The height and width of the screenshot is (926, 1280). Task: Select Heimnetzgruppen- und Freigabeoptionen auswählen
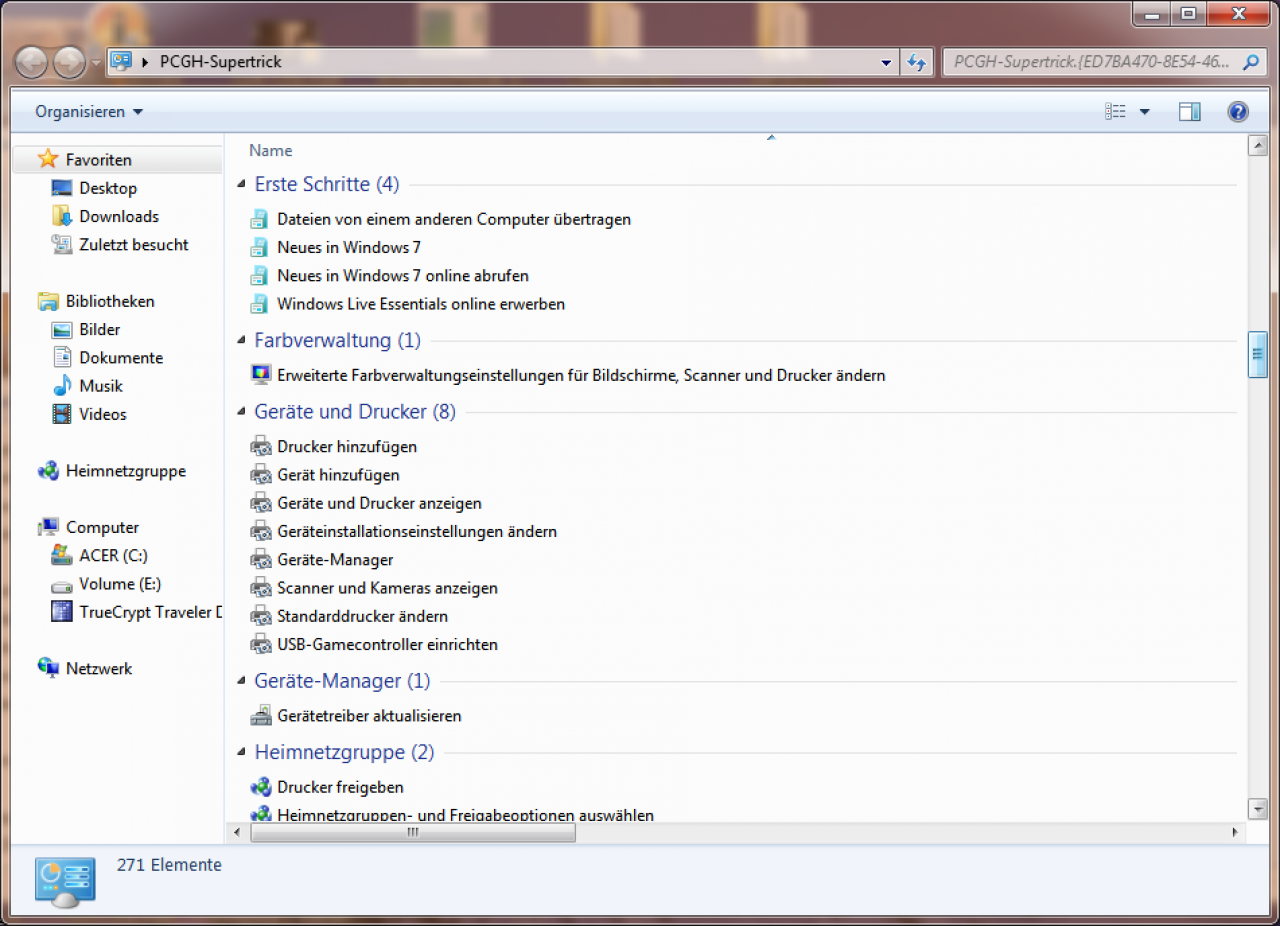pos(465,814)
